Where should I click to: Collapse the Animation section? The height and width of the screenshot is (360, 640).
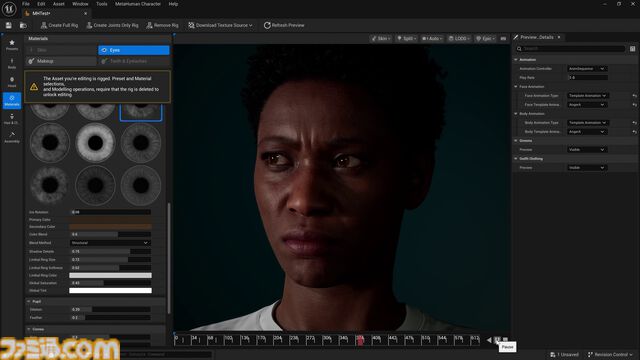click(x=516, y=60)
